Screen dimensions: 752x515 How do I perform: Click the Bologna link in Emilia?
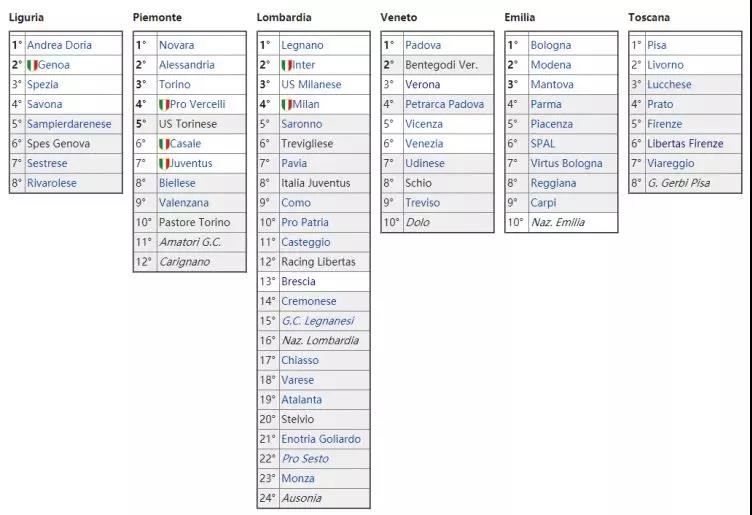click(551, 45)
